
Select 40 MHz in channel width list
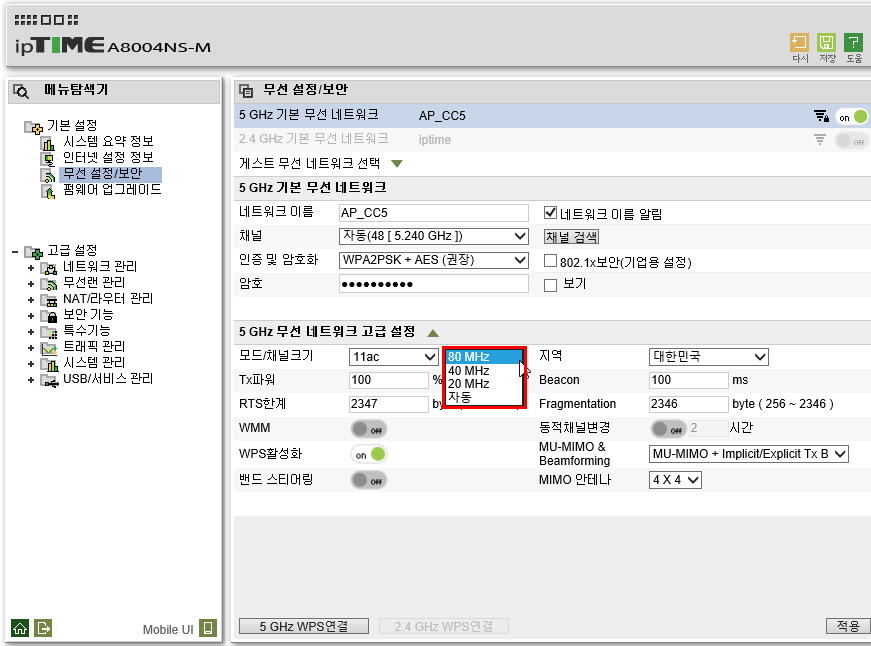coord(483,370)
